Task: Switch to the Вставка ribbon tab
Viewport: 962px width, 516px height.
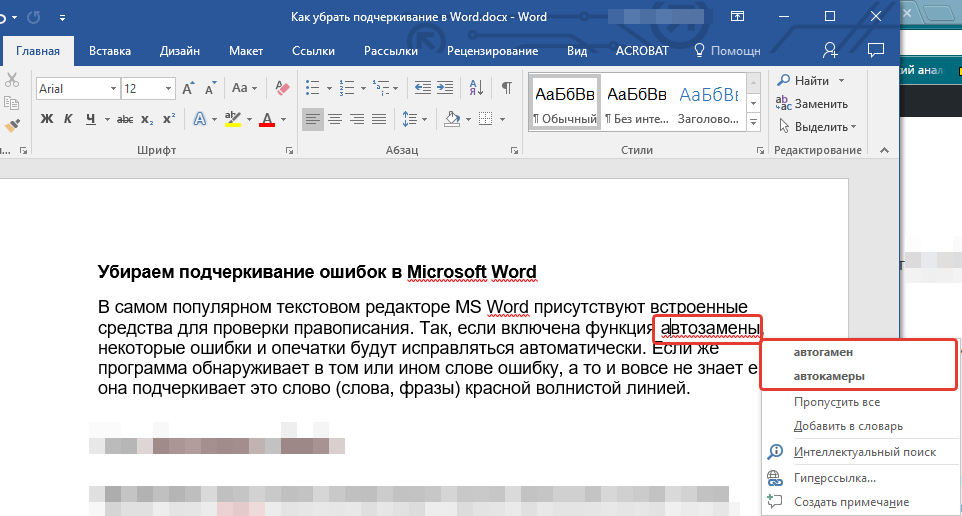Action: (110, 51)
